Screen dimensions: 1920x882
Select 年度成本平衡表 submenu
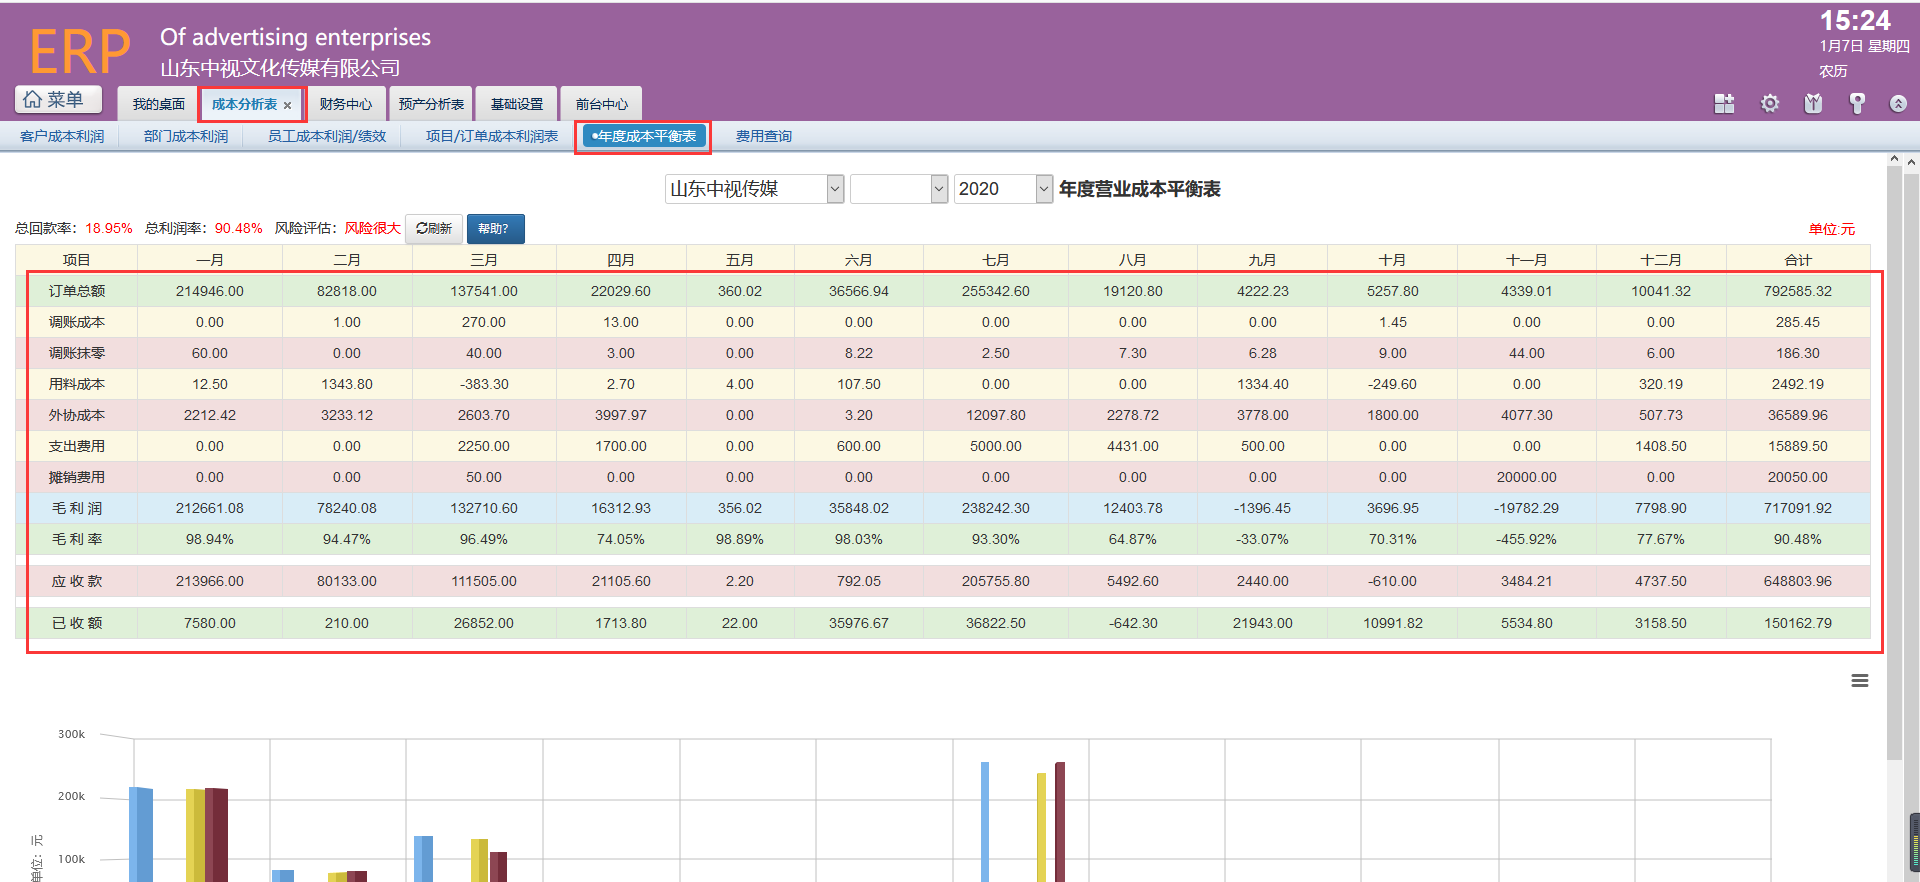[644, 136]
